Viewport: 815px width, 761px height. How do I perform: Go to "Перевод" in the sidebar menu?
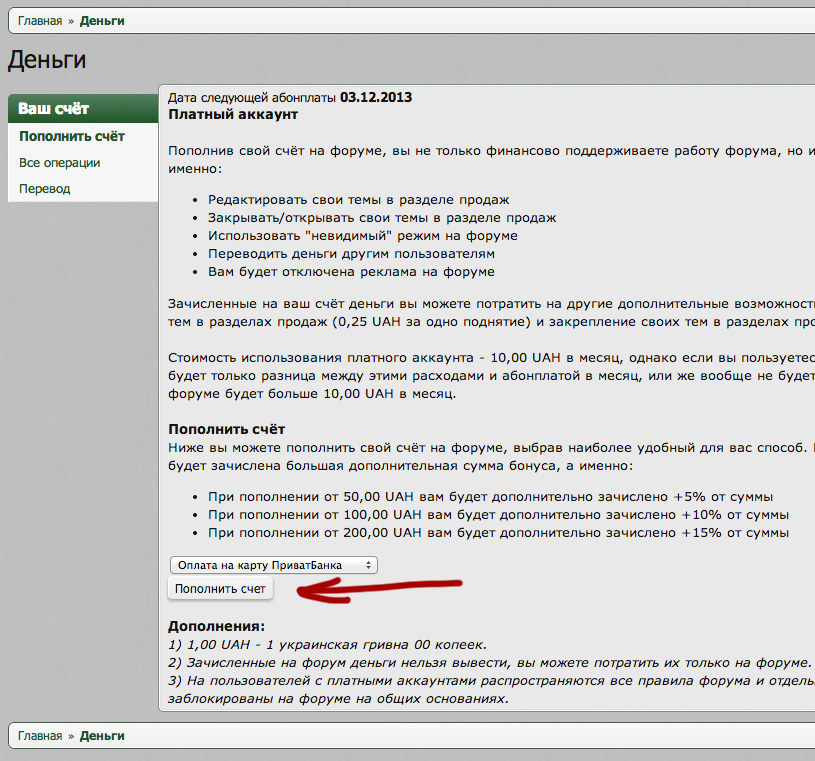(x=45, y=188)
